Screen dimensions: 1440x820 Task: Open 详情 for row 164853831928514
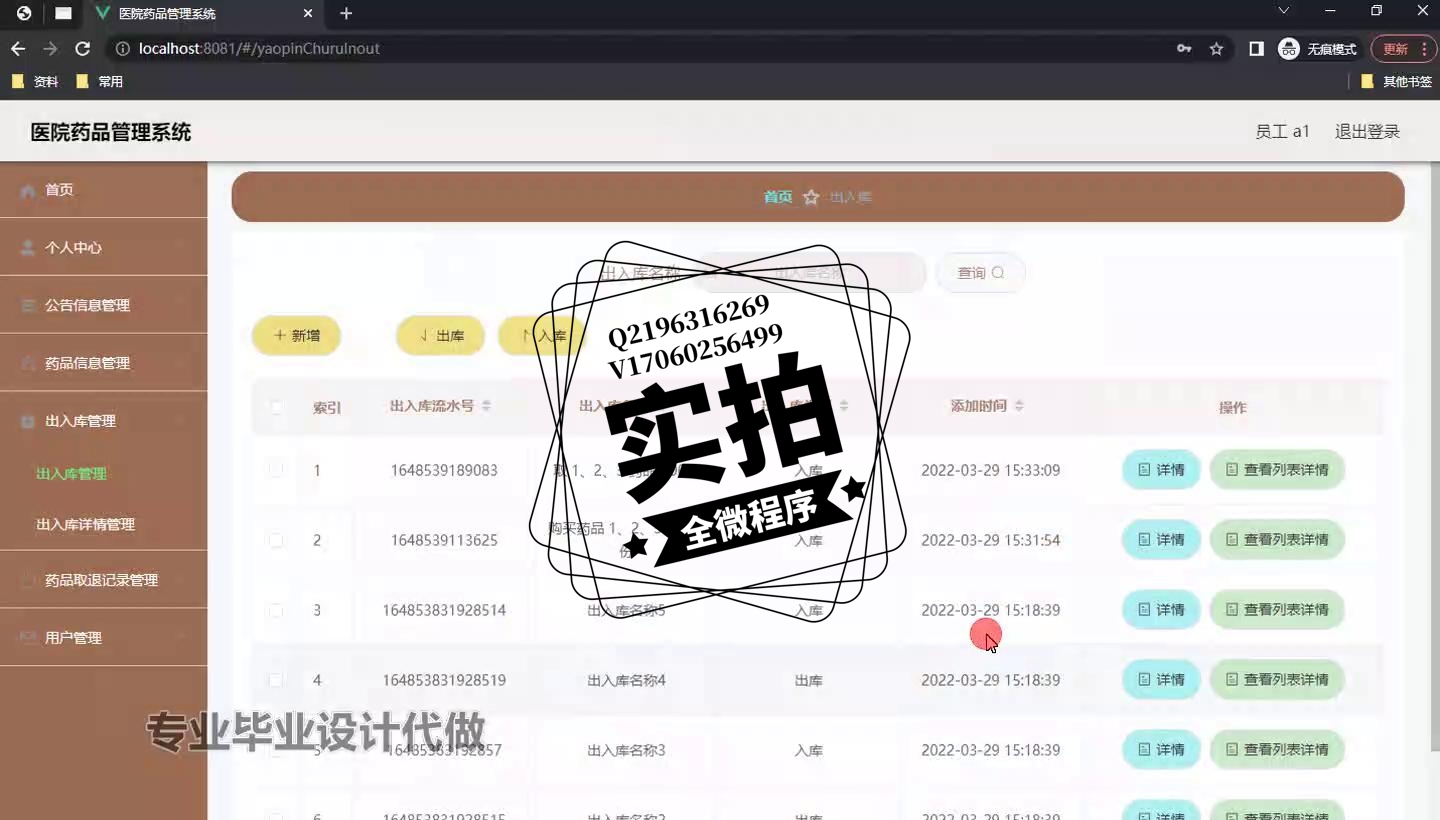pos(1161,610)
